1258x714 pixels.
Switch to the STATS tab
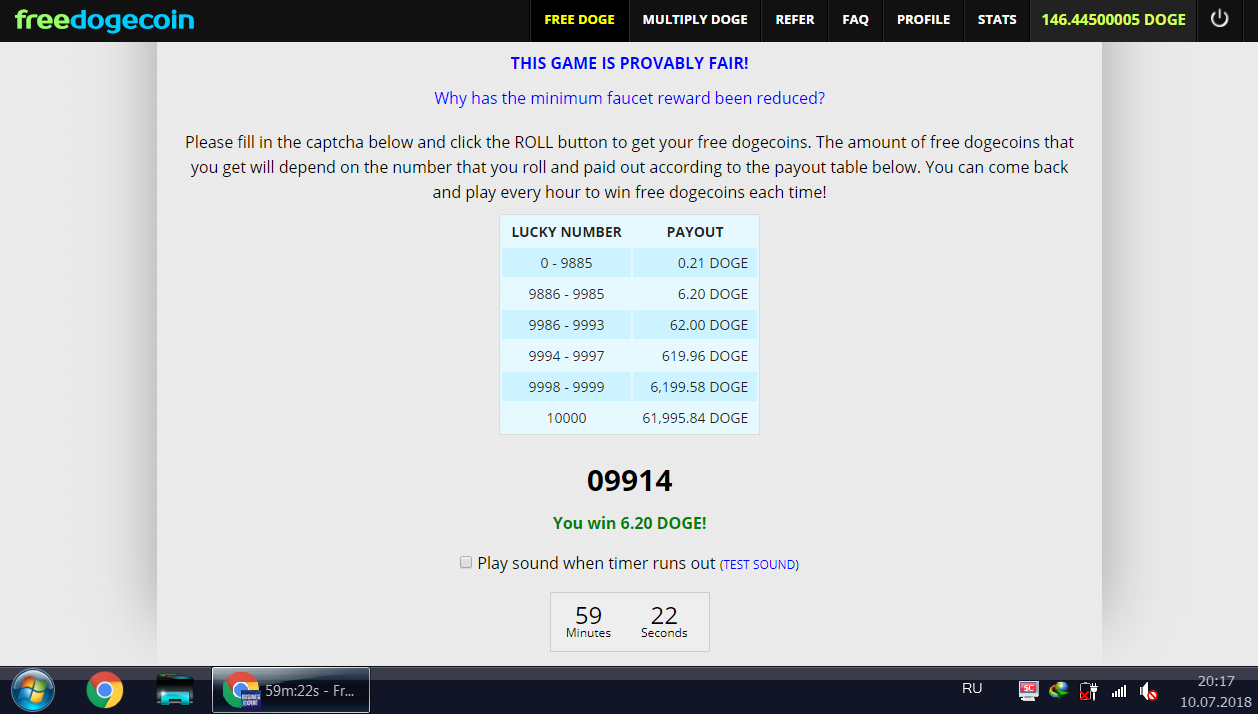997,20
